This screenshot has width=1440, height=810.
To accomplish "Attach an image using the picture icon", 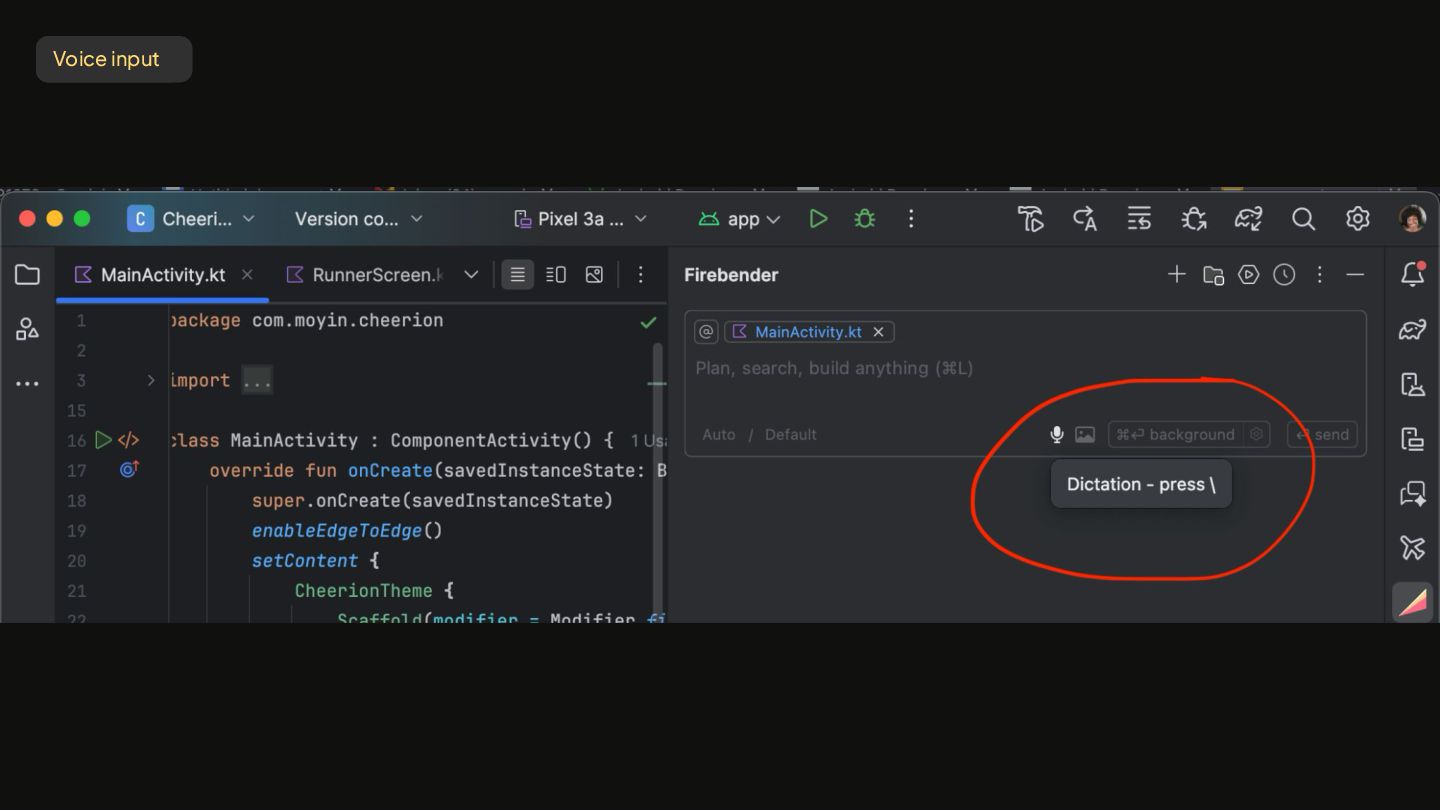I will click(1085, 434).
